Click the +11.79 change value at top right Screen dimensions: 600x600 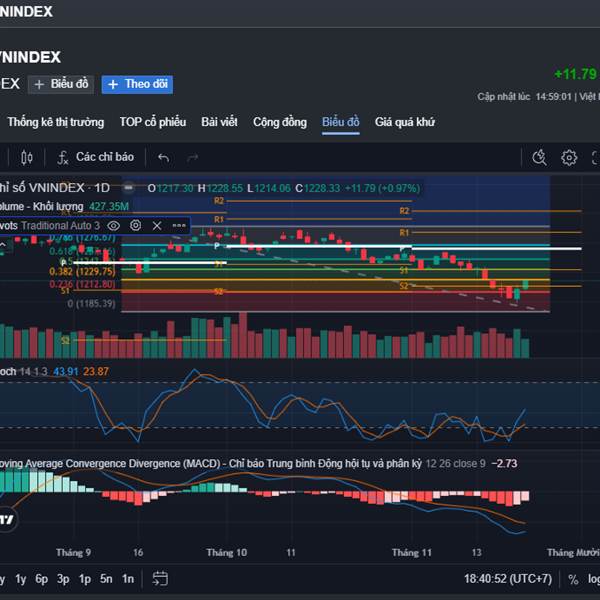(576, 74)
